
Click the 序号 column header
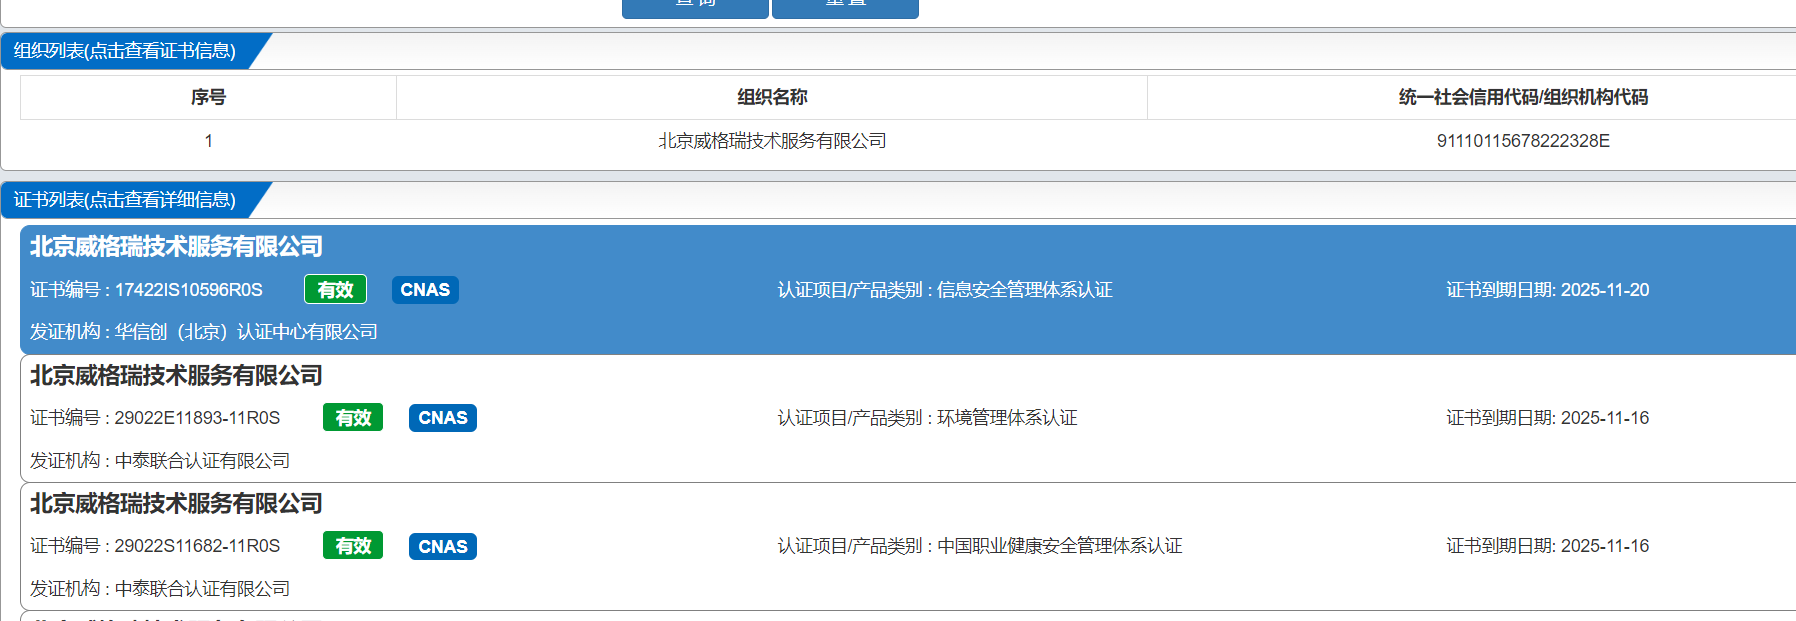point(208,97)
